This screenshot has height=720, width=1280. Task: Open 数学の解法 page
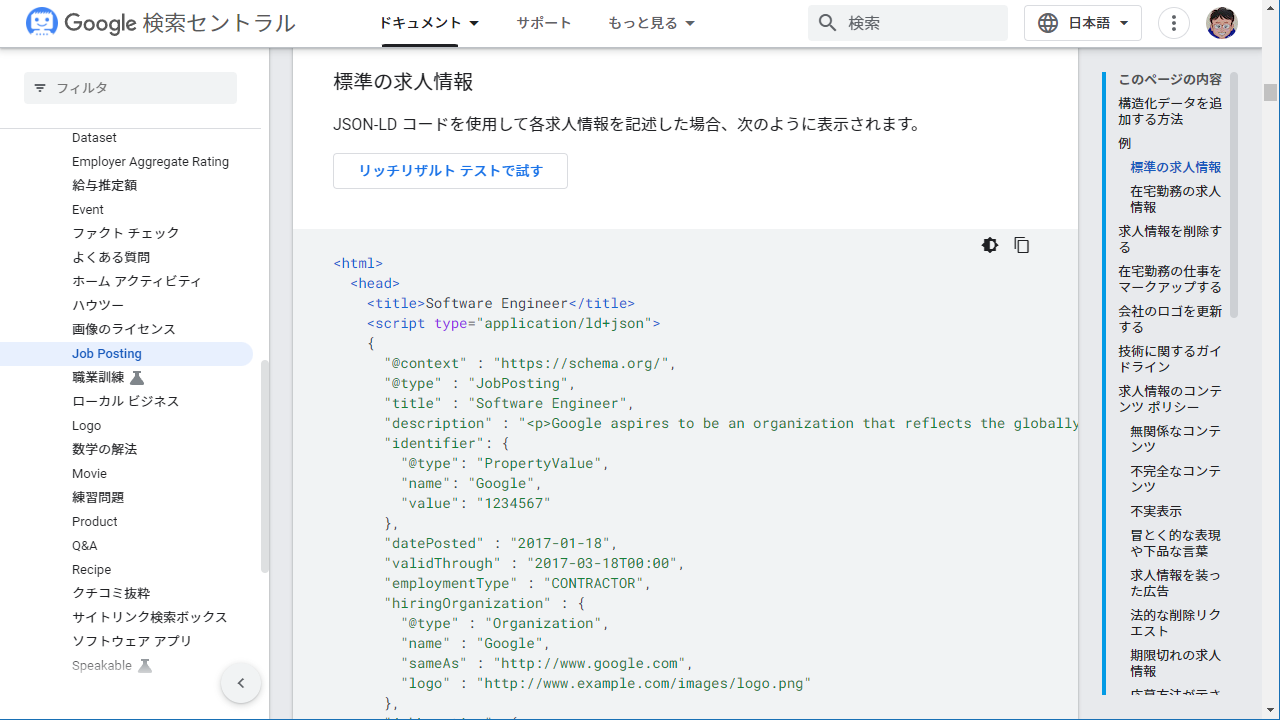click(x=104, y=449)
